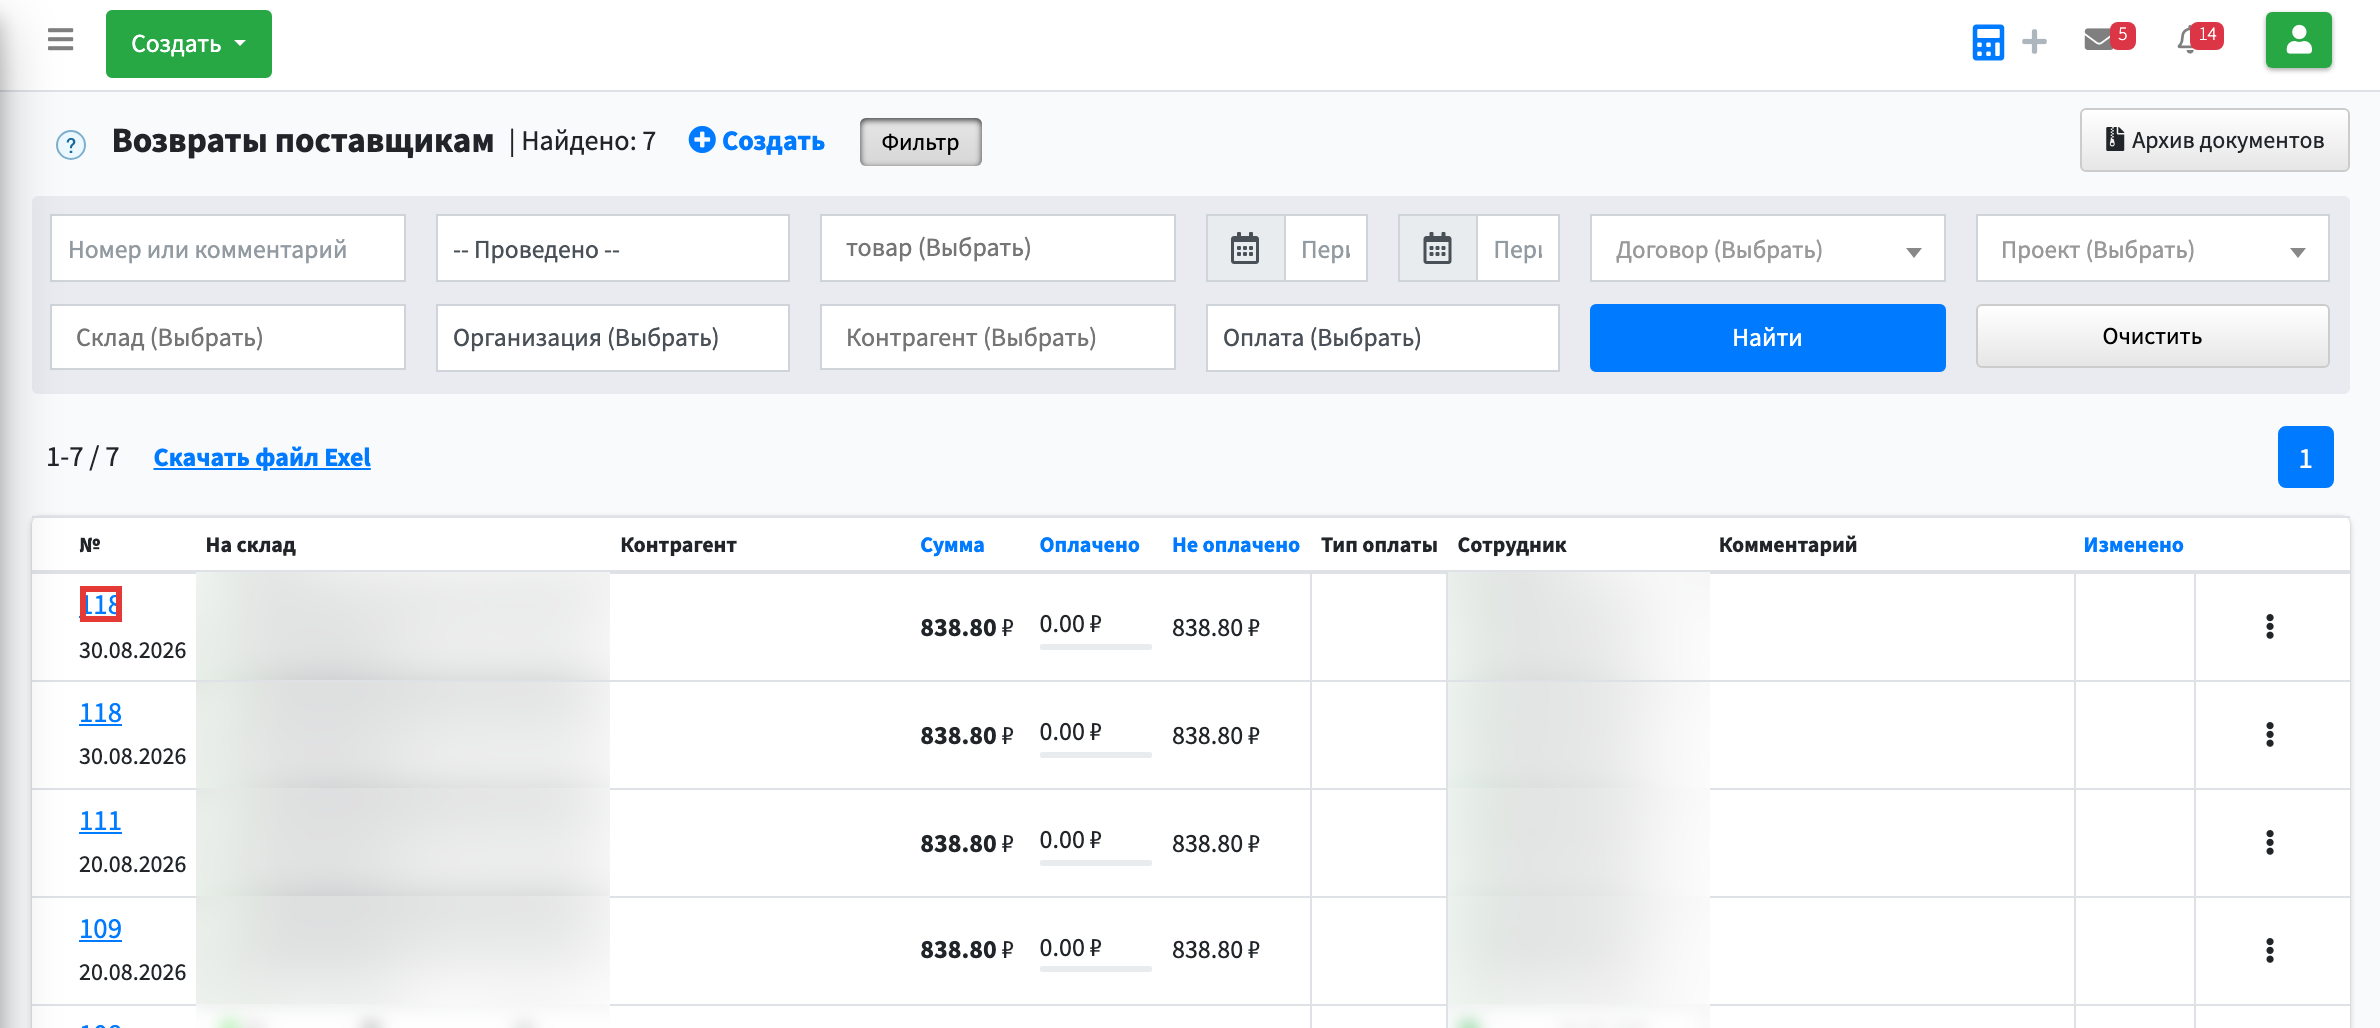Viewport: 2380px width, 1028px height.
Task: Click the Склад (Выбрать) field
Action: coord(228,338)
